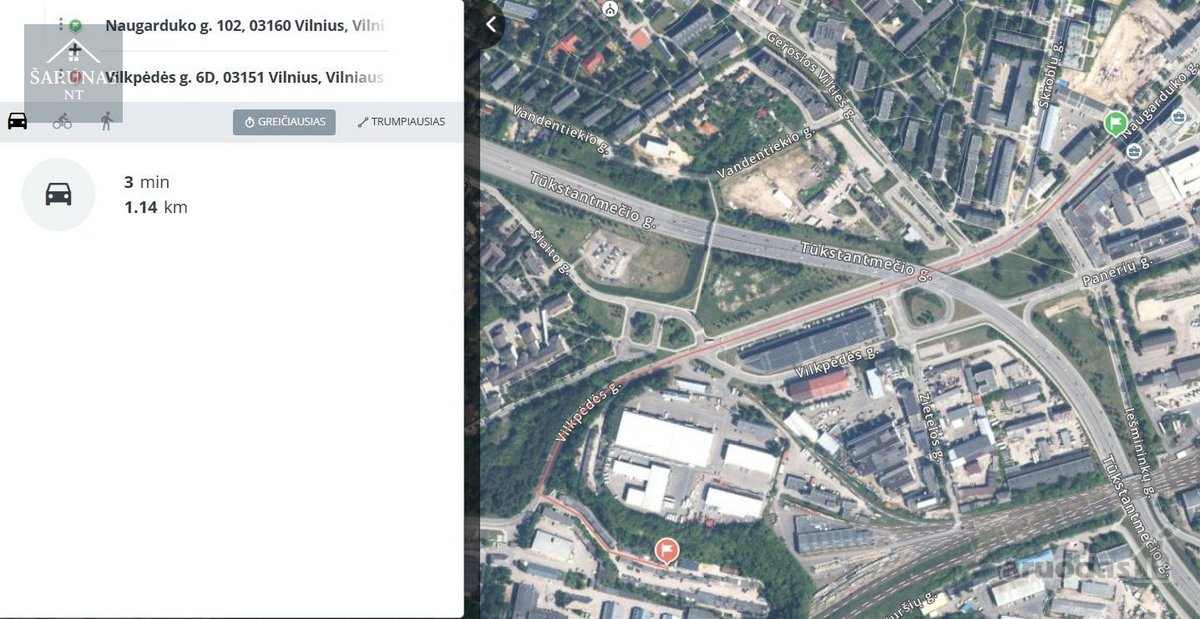
Task: Switch to walking travel mode
Action: pos(106,121)
